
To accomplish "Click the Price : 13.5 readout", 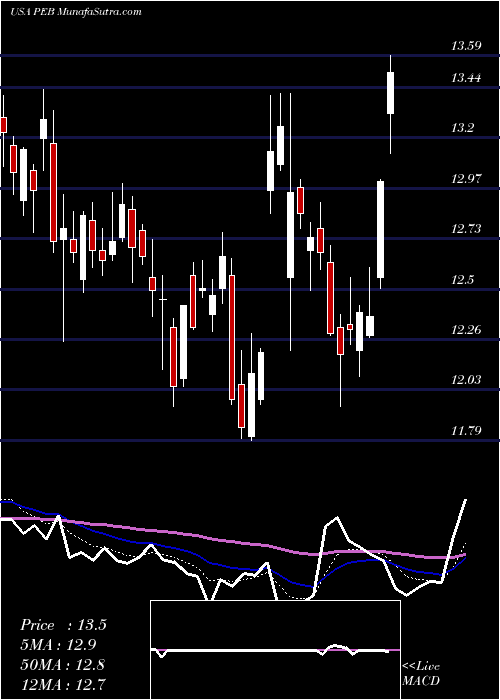I will click(63, 625).
